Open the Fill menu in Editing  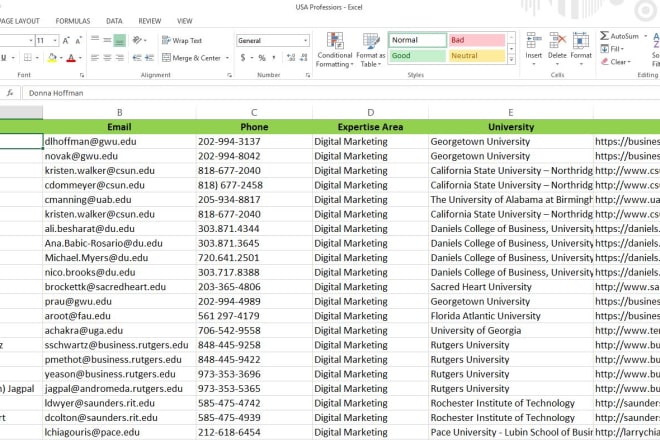pyautogui.click(x=612, y=49)
